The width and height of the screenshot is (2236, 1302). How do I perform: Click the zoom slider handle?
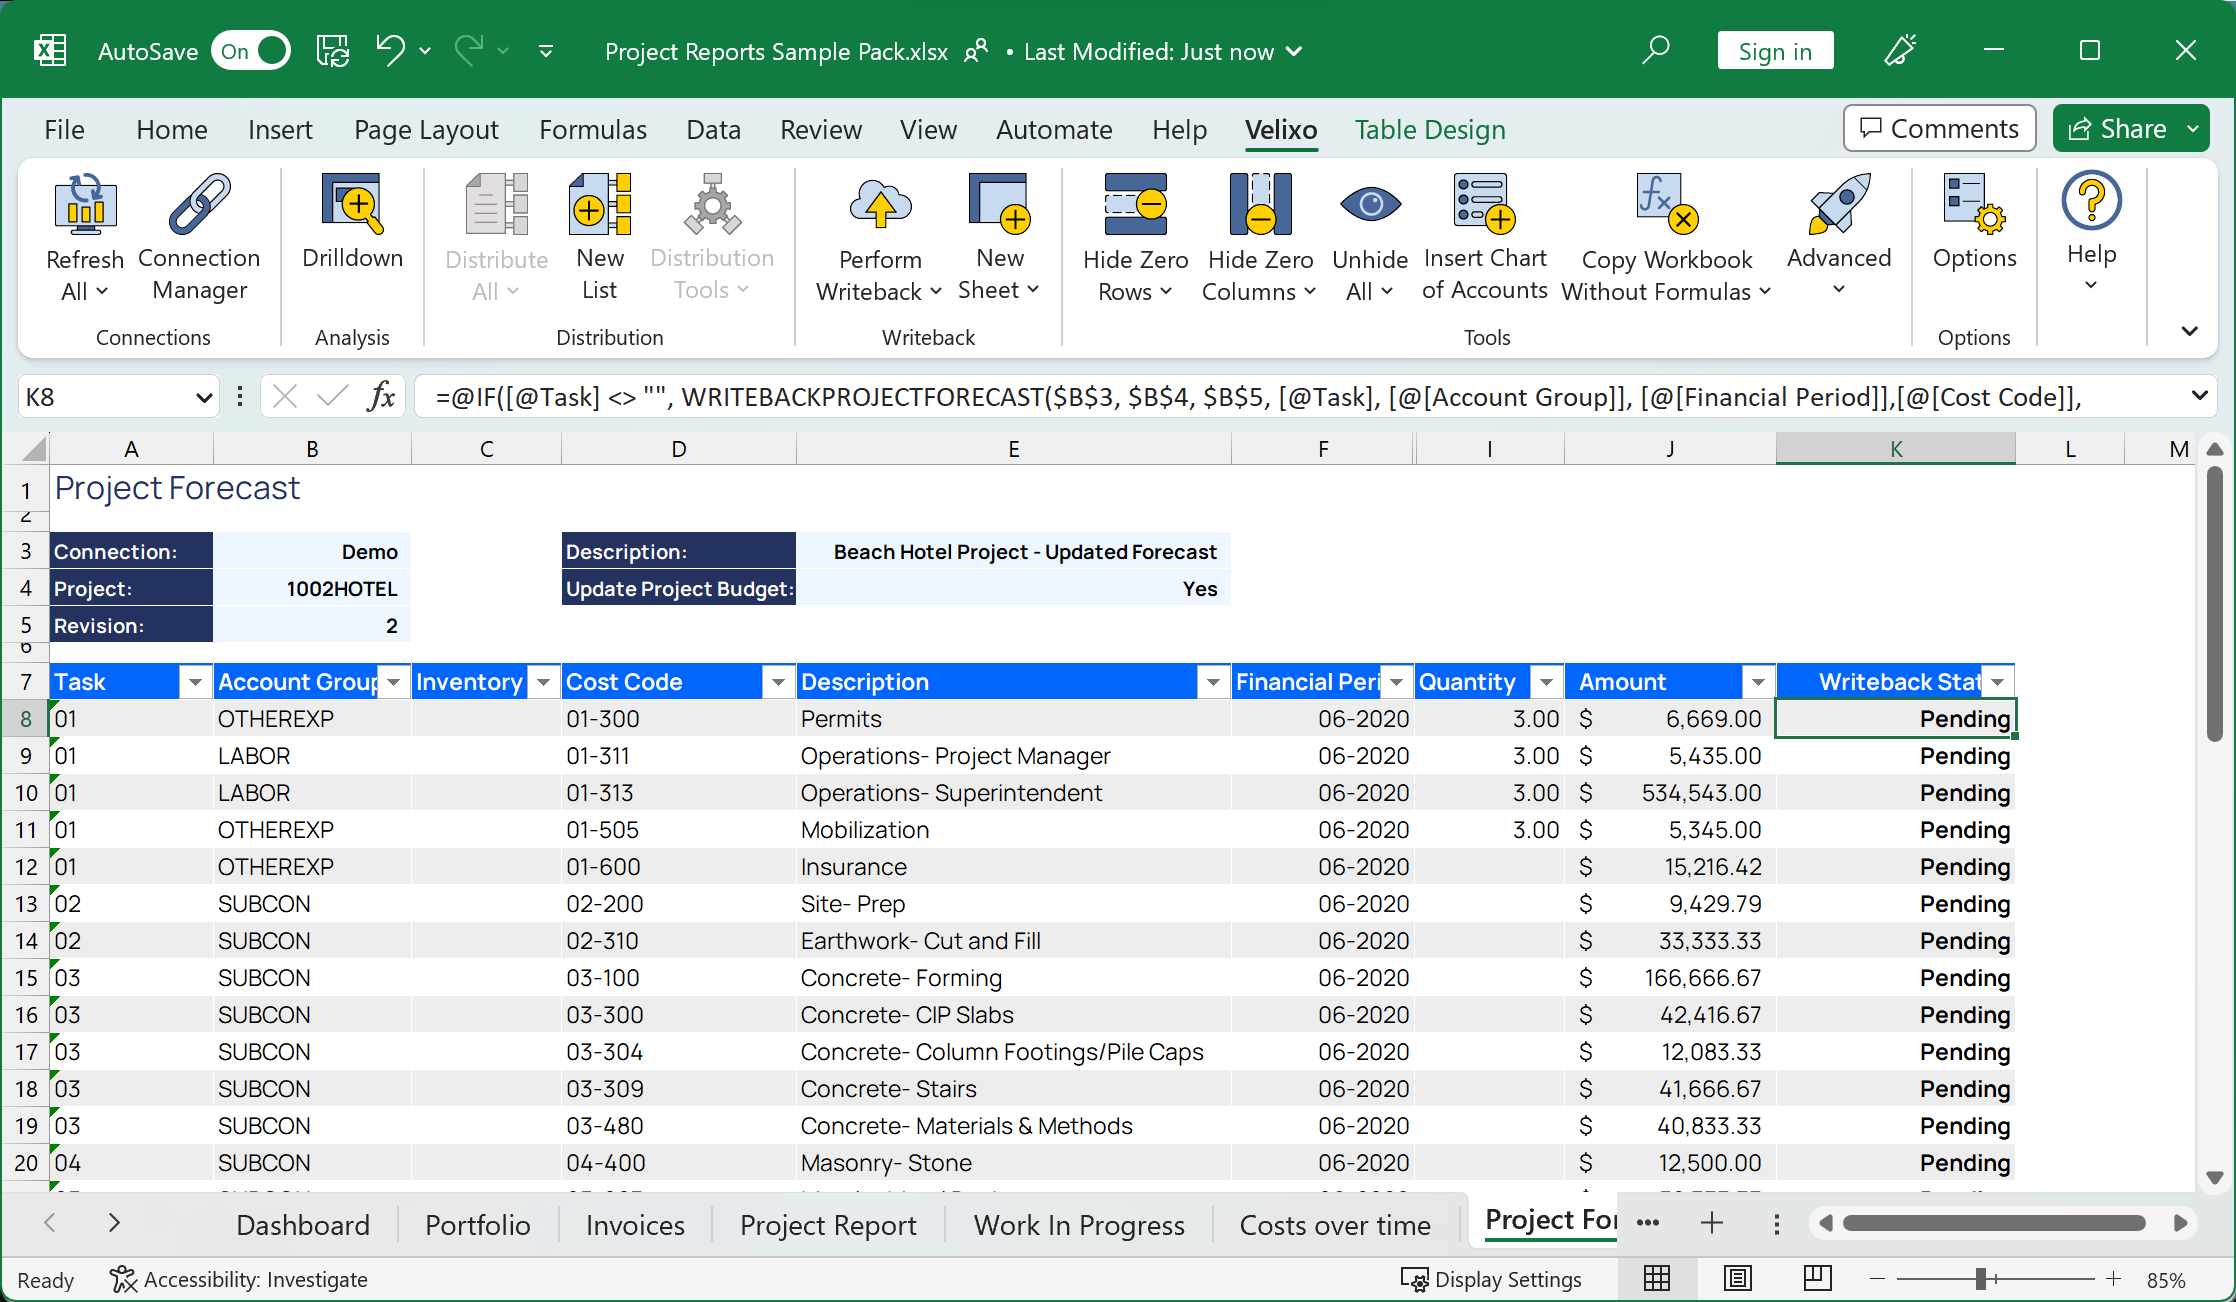point(1980,1279)
